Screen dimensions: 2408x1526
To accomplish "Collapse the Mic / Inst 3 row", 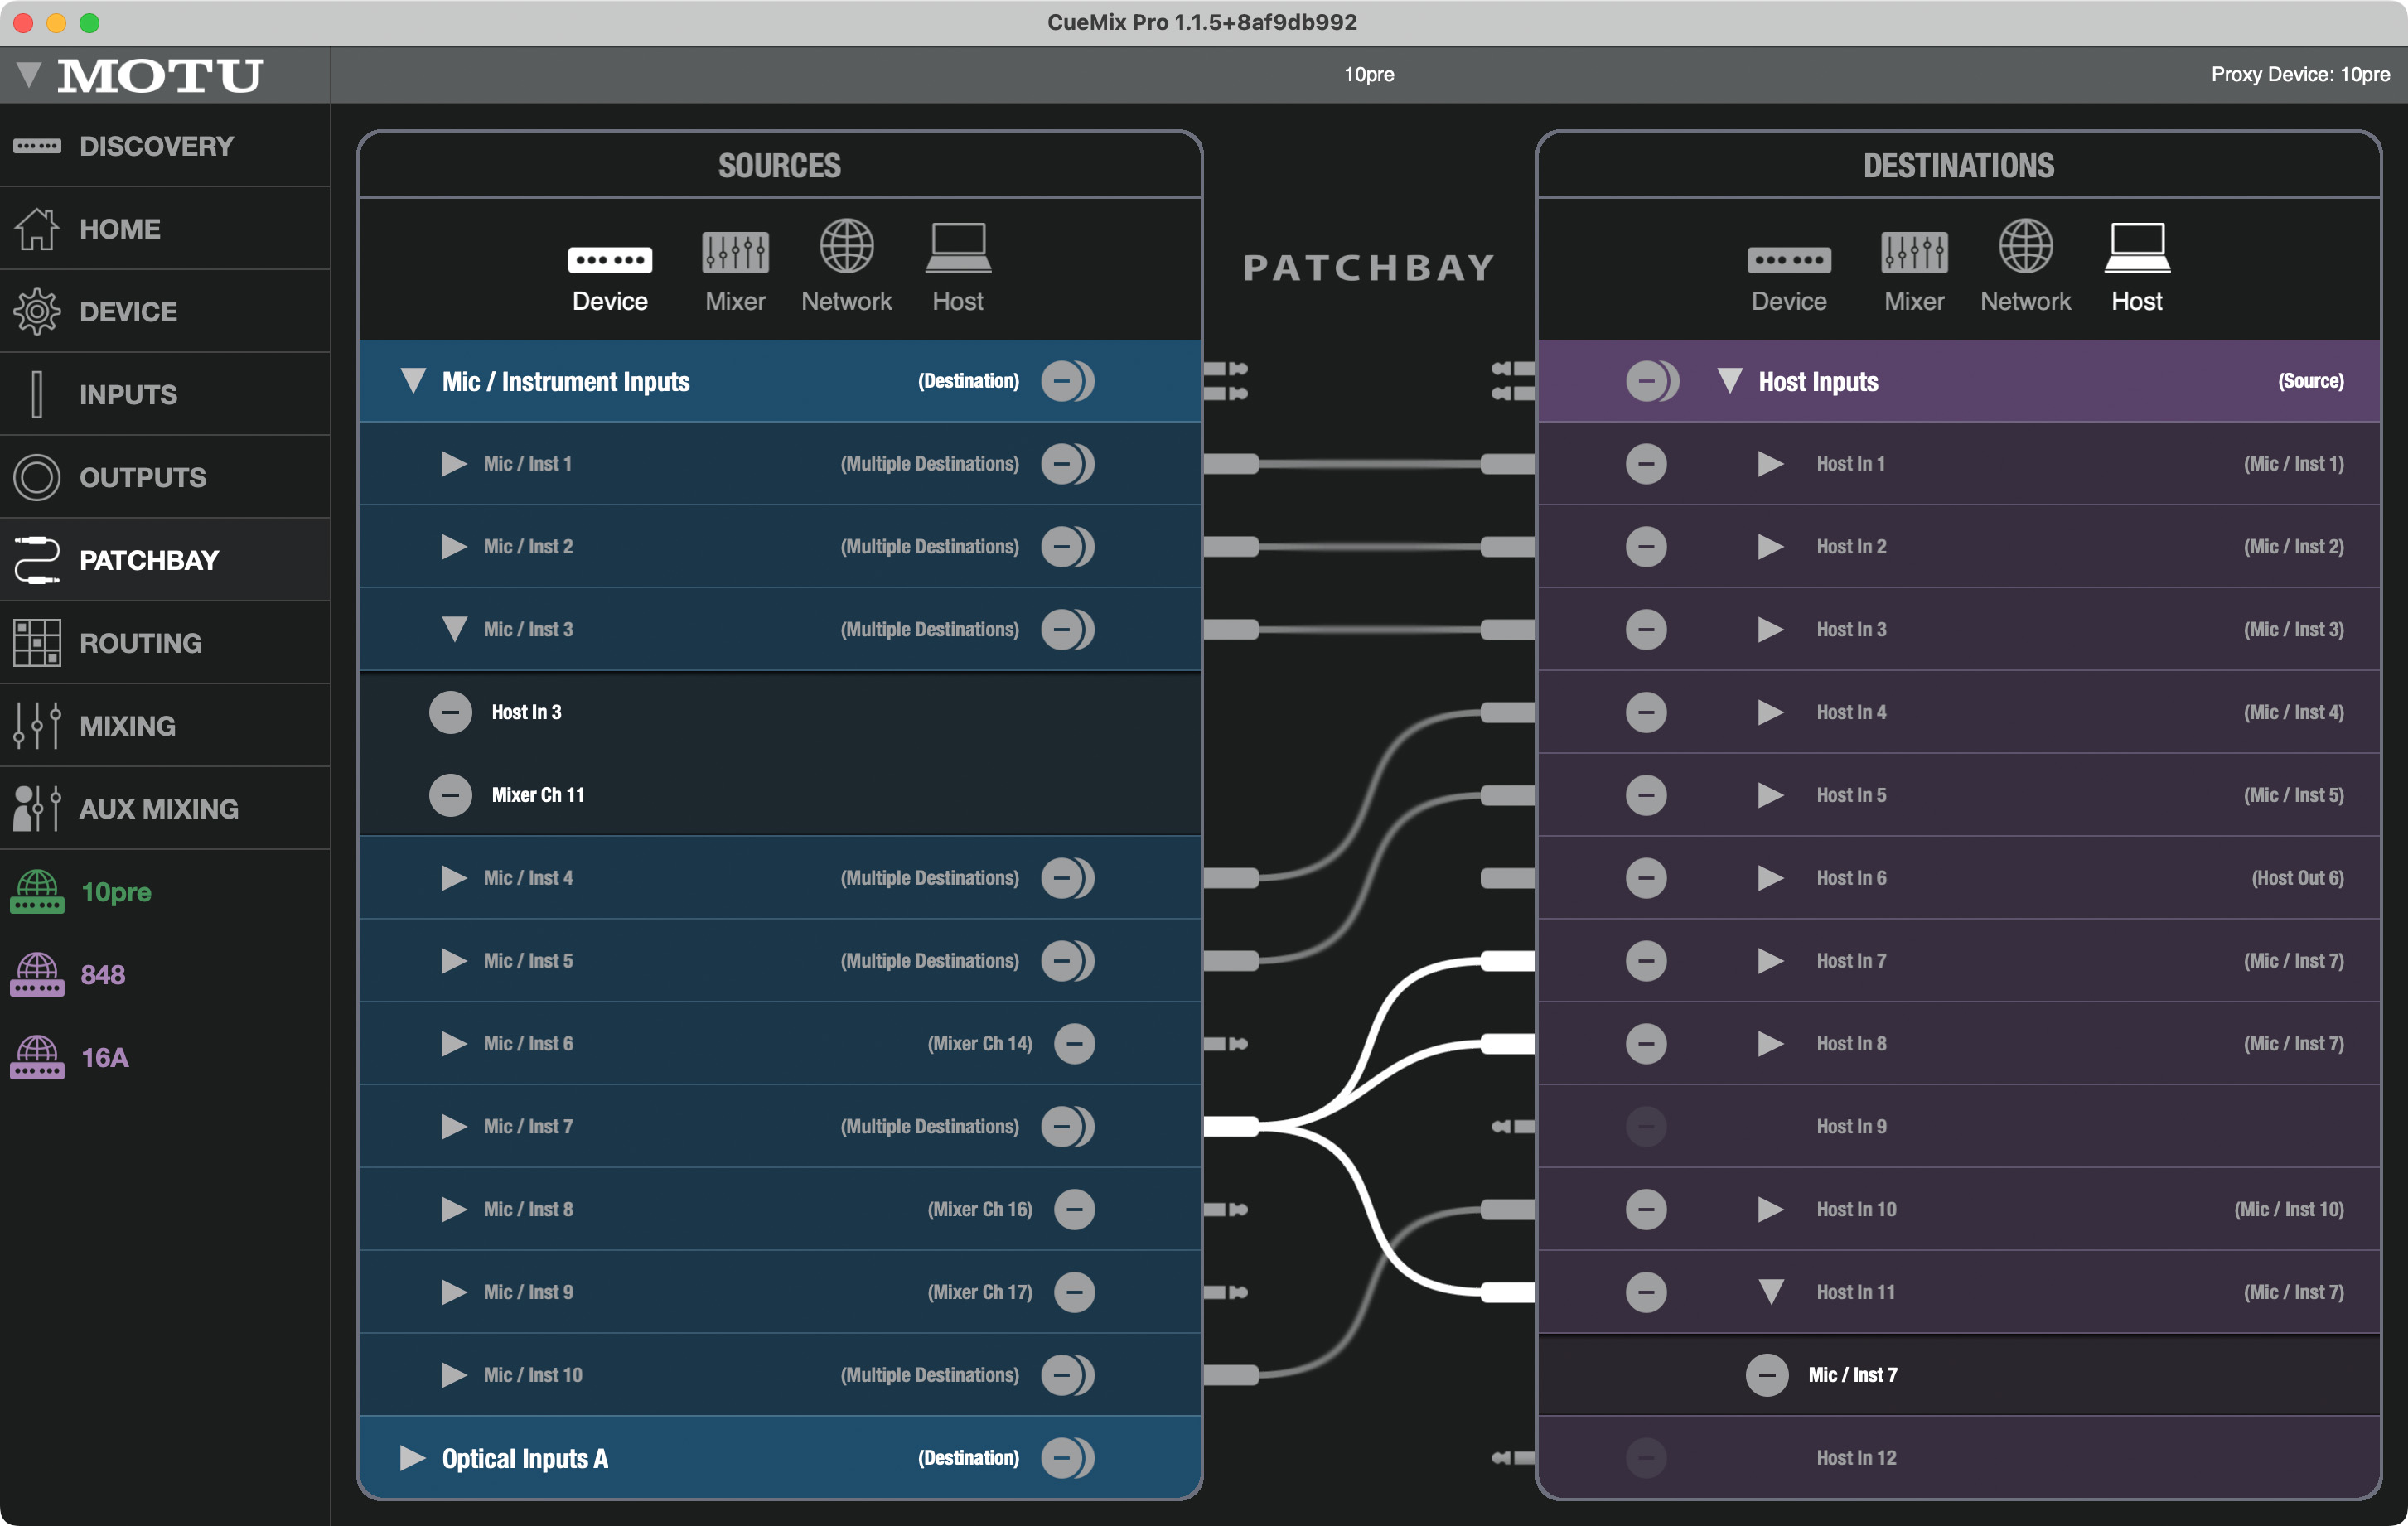I will coord(454,629).
